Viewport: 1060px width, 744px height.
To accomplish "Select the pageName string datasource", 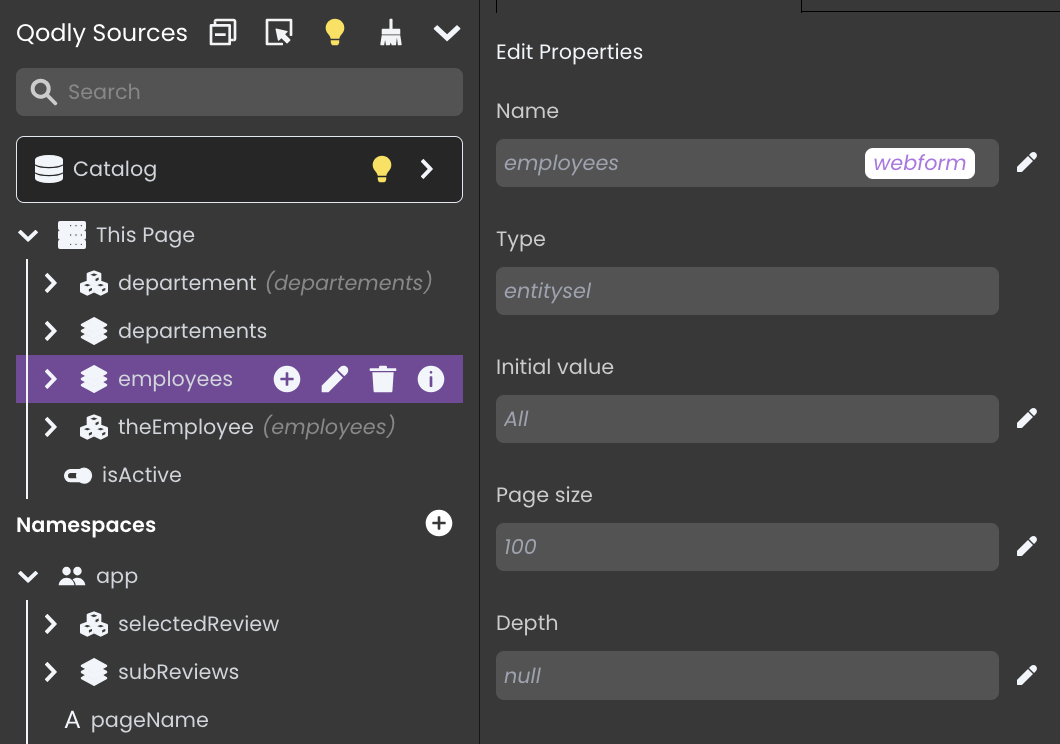I will tap(149, 720).
